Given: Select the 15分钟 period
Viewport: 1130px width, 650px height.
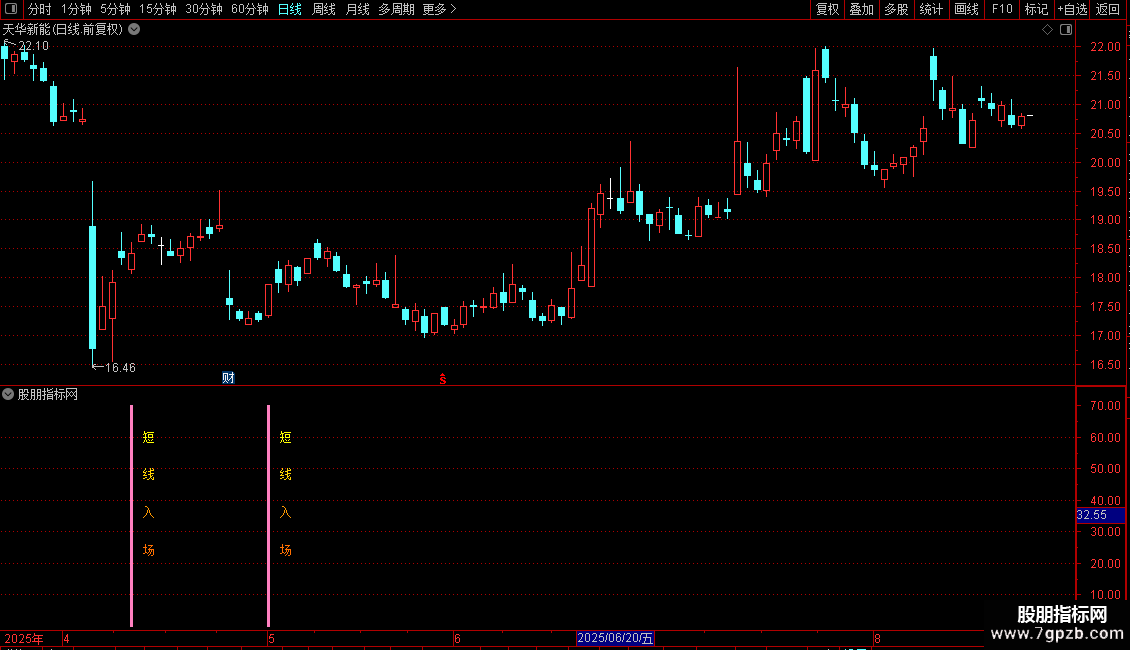Looking at the screenshot, I should click(x=157, y=9).
